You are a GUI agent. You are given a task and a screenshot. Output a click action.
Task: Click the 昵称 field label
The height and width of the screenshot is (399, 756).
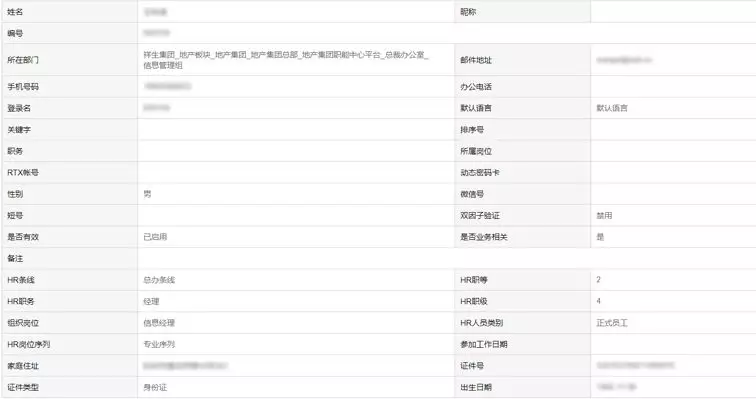coord(468,12)
